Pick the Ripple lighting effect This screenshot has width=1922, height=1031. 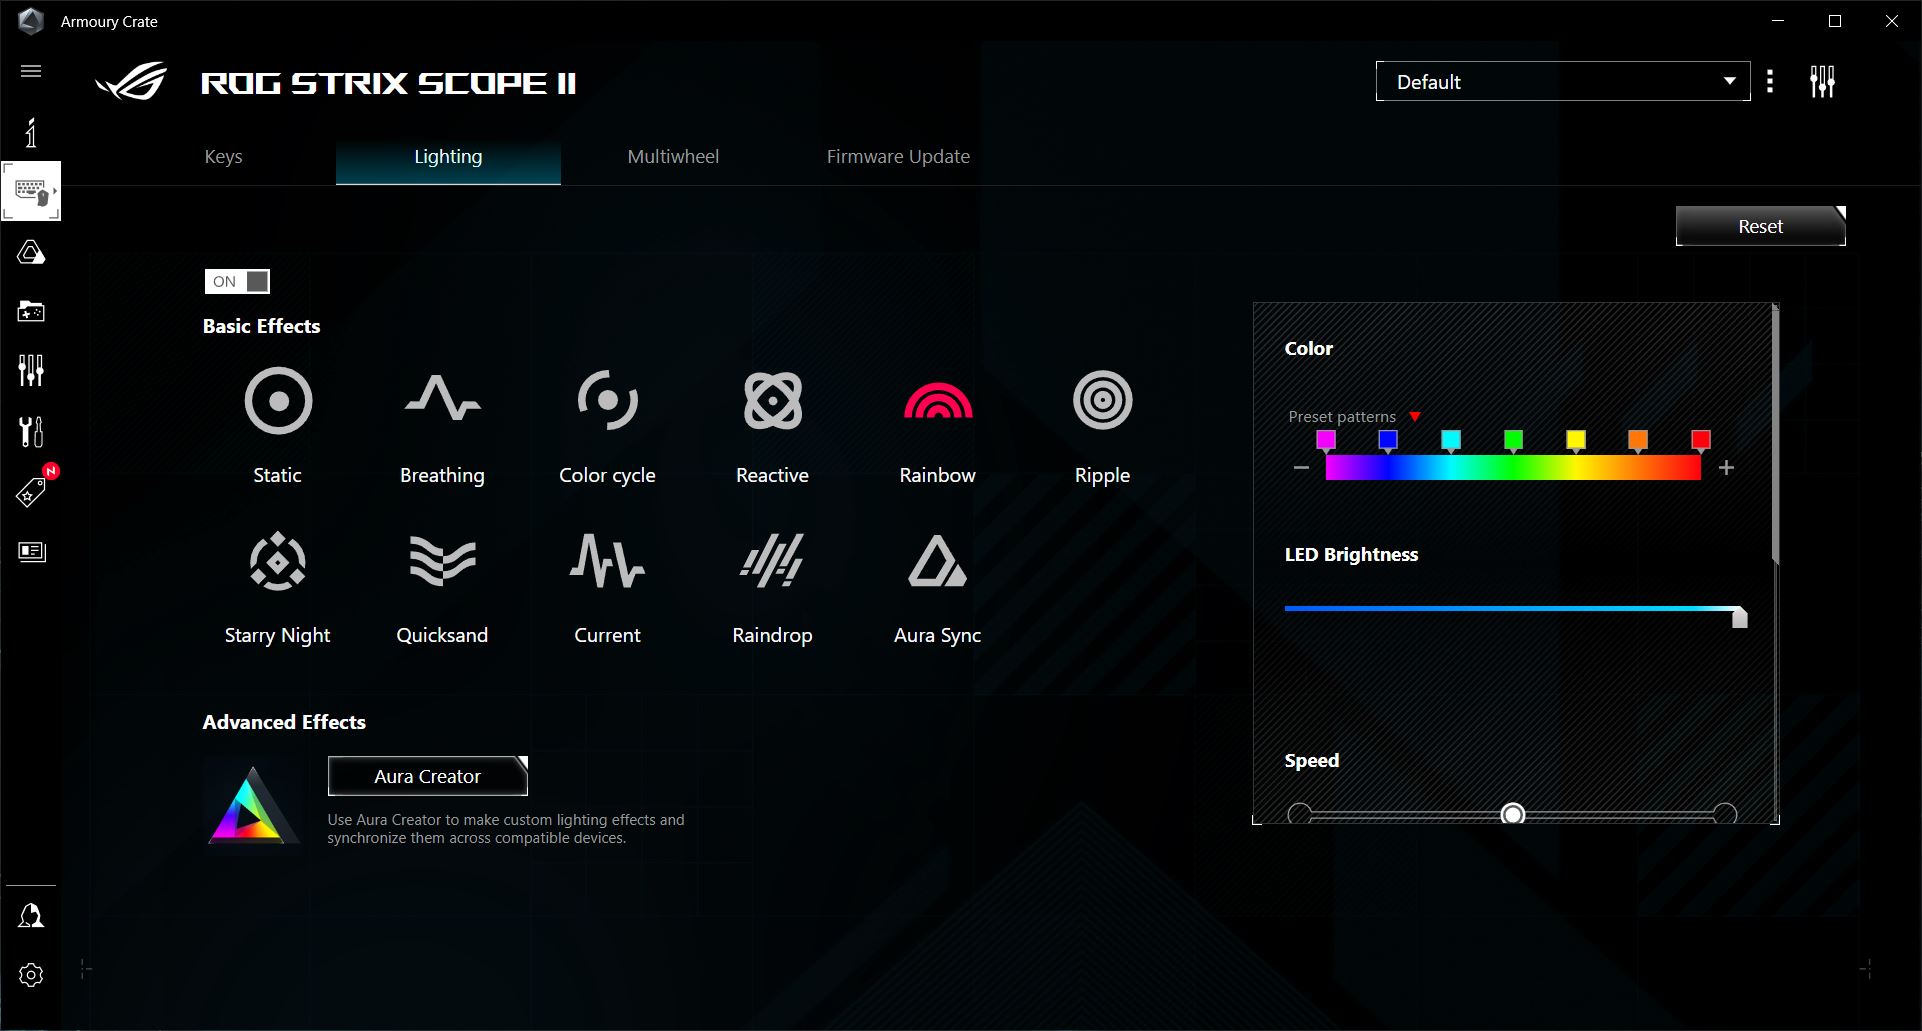(1102, 401)
